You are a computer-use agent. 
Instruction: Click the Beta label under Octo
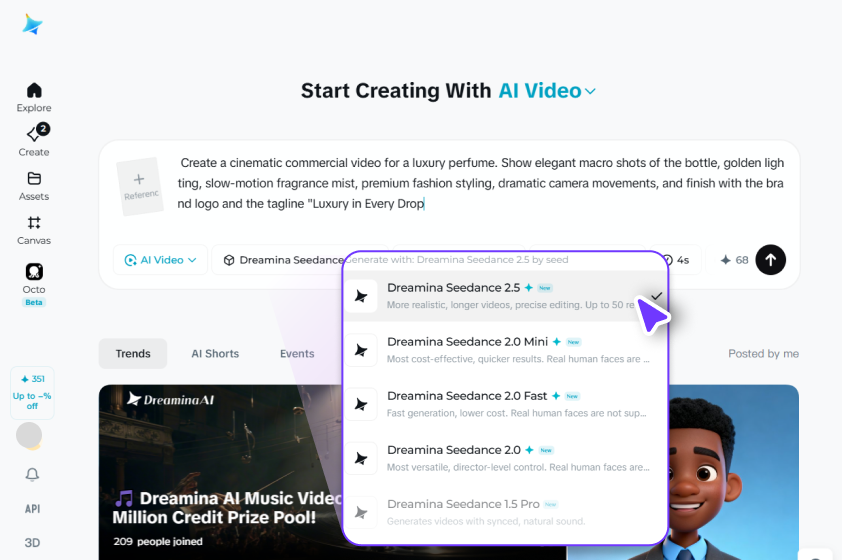point(34,302)
